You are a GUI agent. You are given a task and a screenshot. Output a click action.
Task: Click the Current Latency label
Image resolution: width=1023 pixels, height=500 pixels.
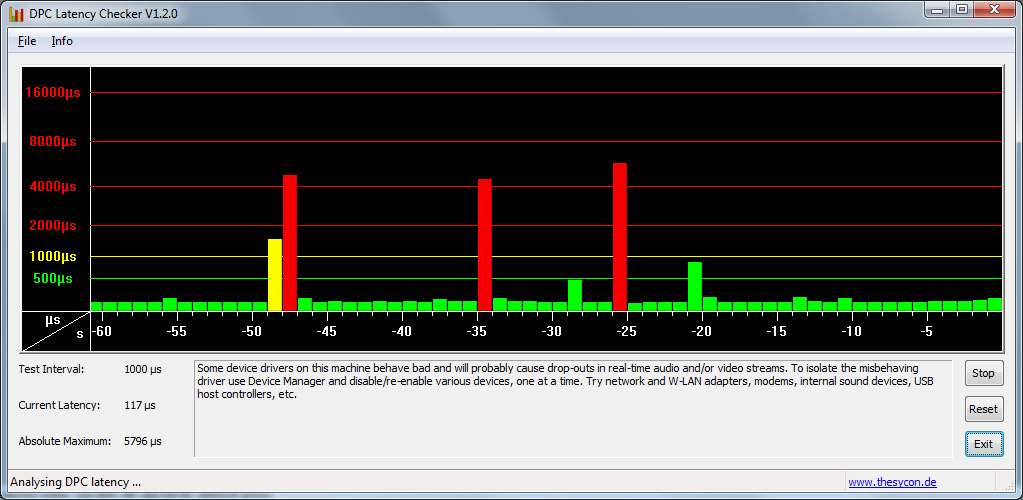pos(59,405)
